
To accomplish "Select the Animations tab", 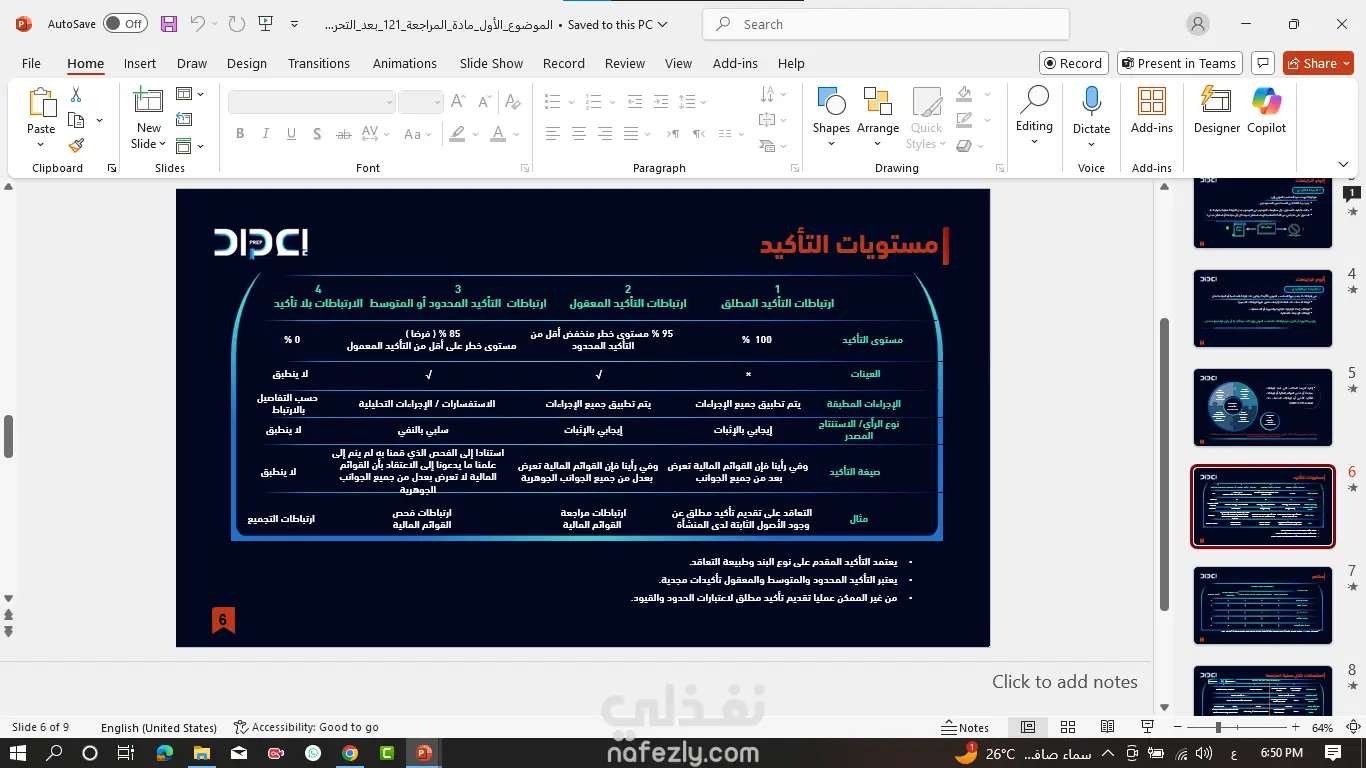I will click(405, 63).
